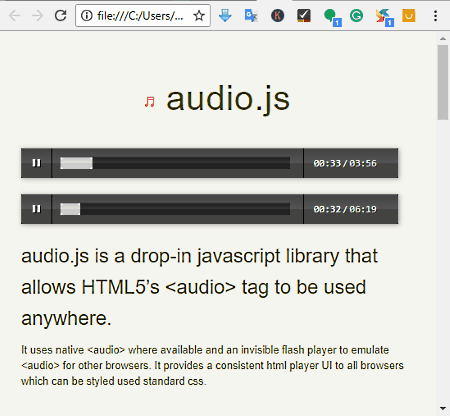This screenshot has height=416, width=450.
Task: Go back to the previous page
Action: tap(15, 16)
